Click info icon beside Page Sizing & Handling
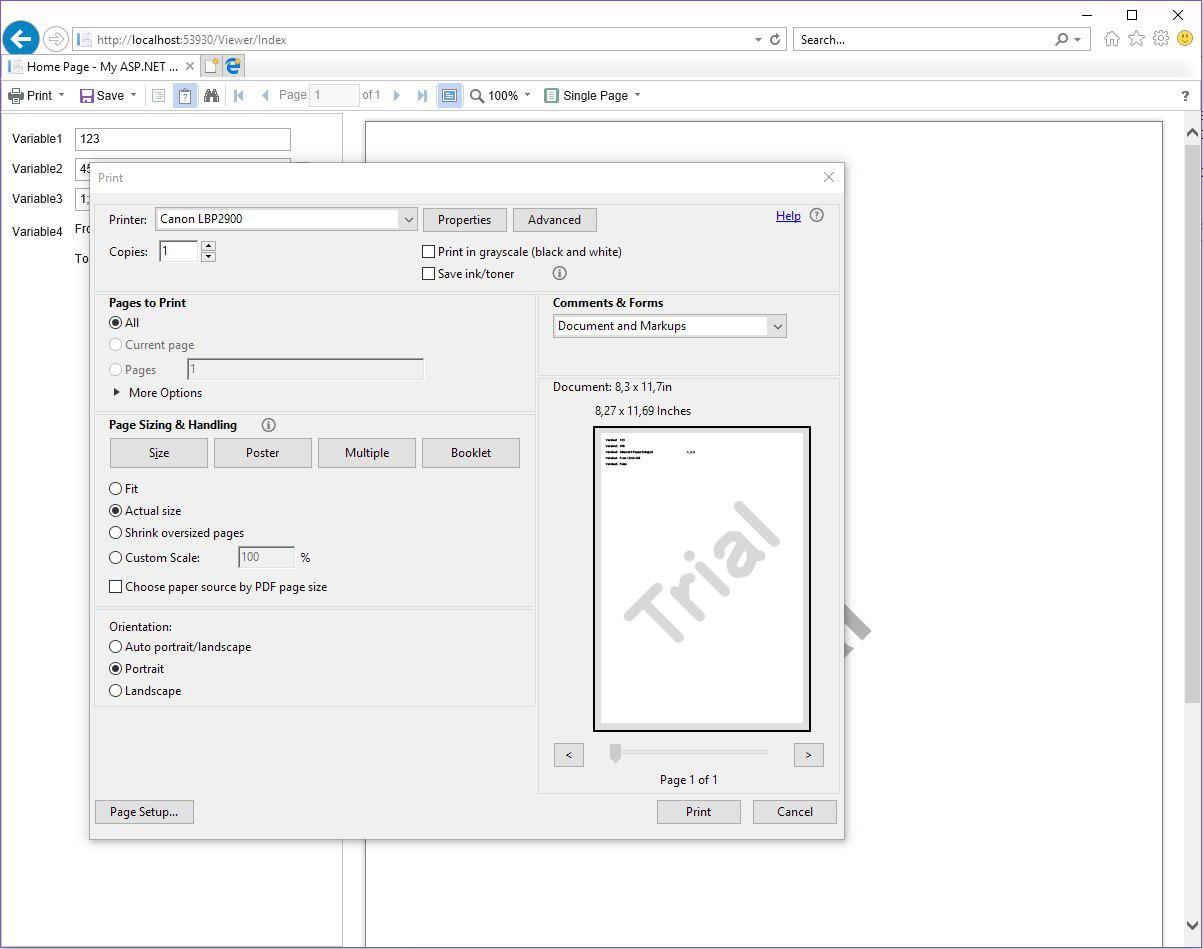Viewport: 1203px width, 949px height. [x=268, y=425]
